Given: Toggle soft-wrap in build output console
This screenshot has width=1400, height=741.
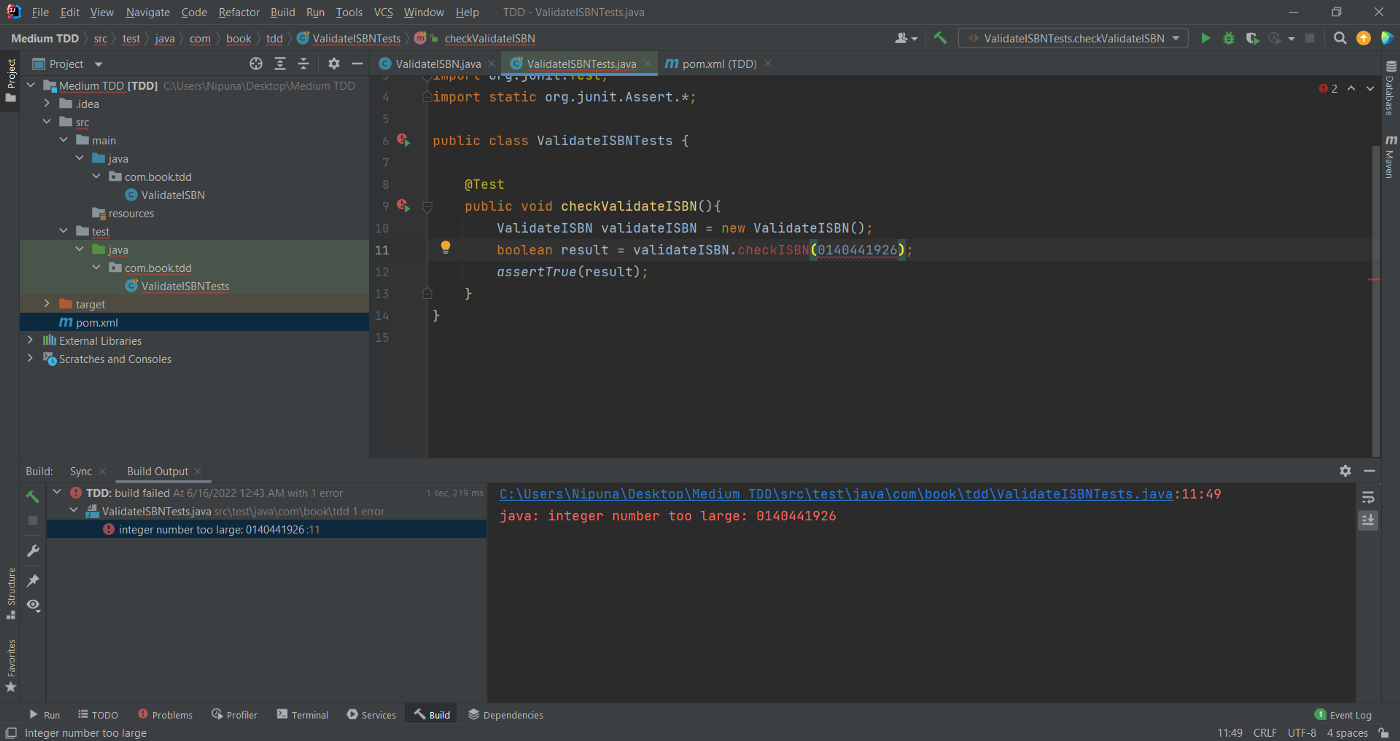Looking at the screenshot, I should coord(1368,497).
